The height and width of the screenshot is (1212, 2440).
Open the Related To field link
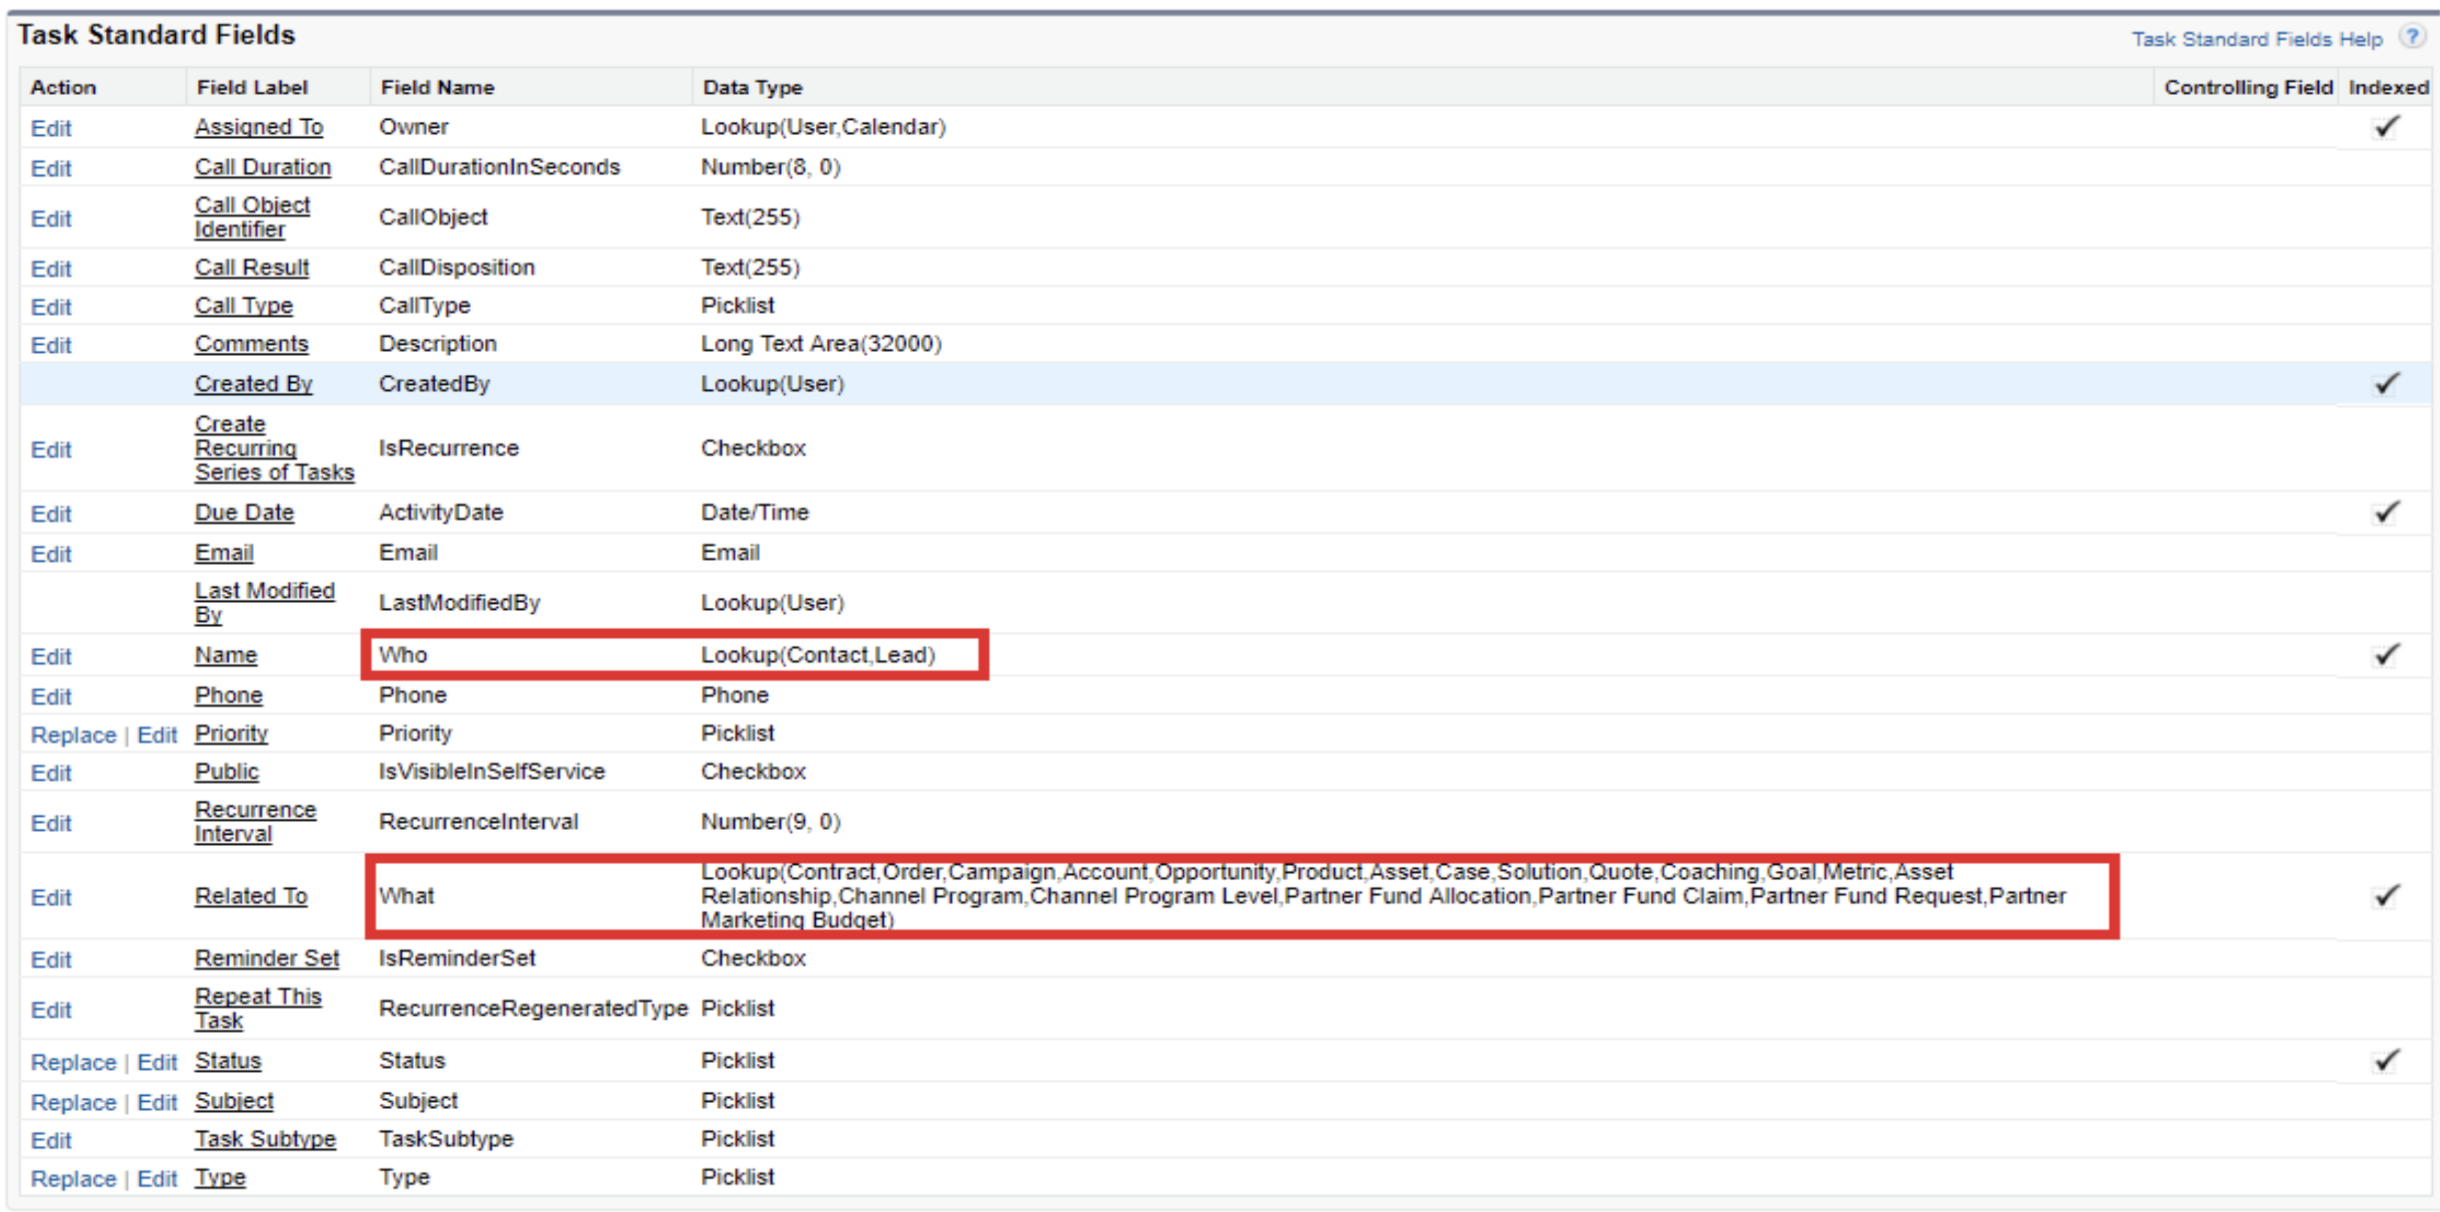[x=250, y=896]
